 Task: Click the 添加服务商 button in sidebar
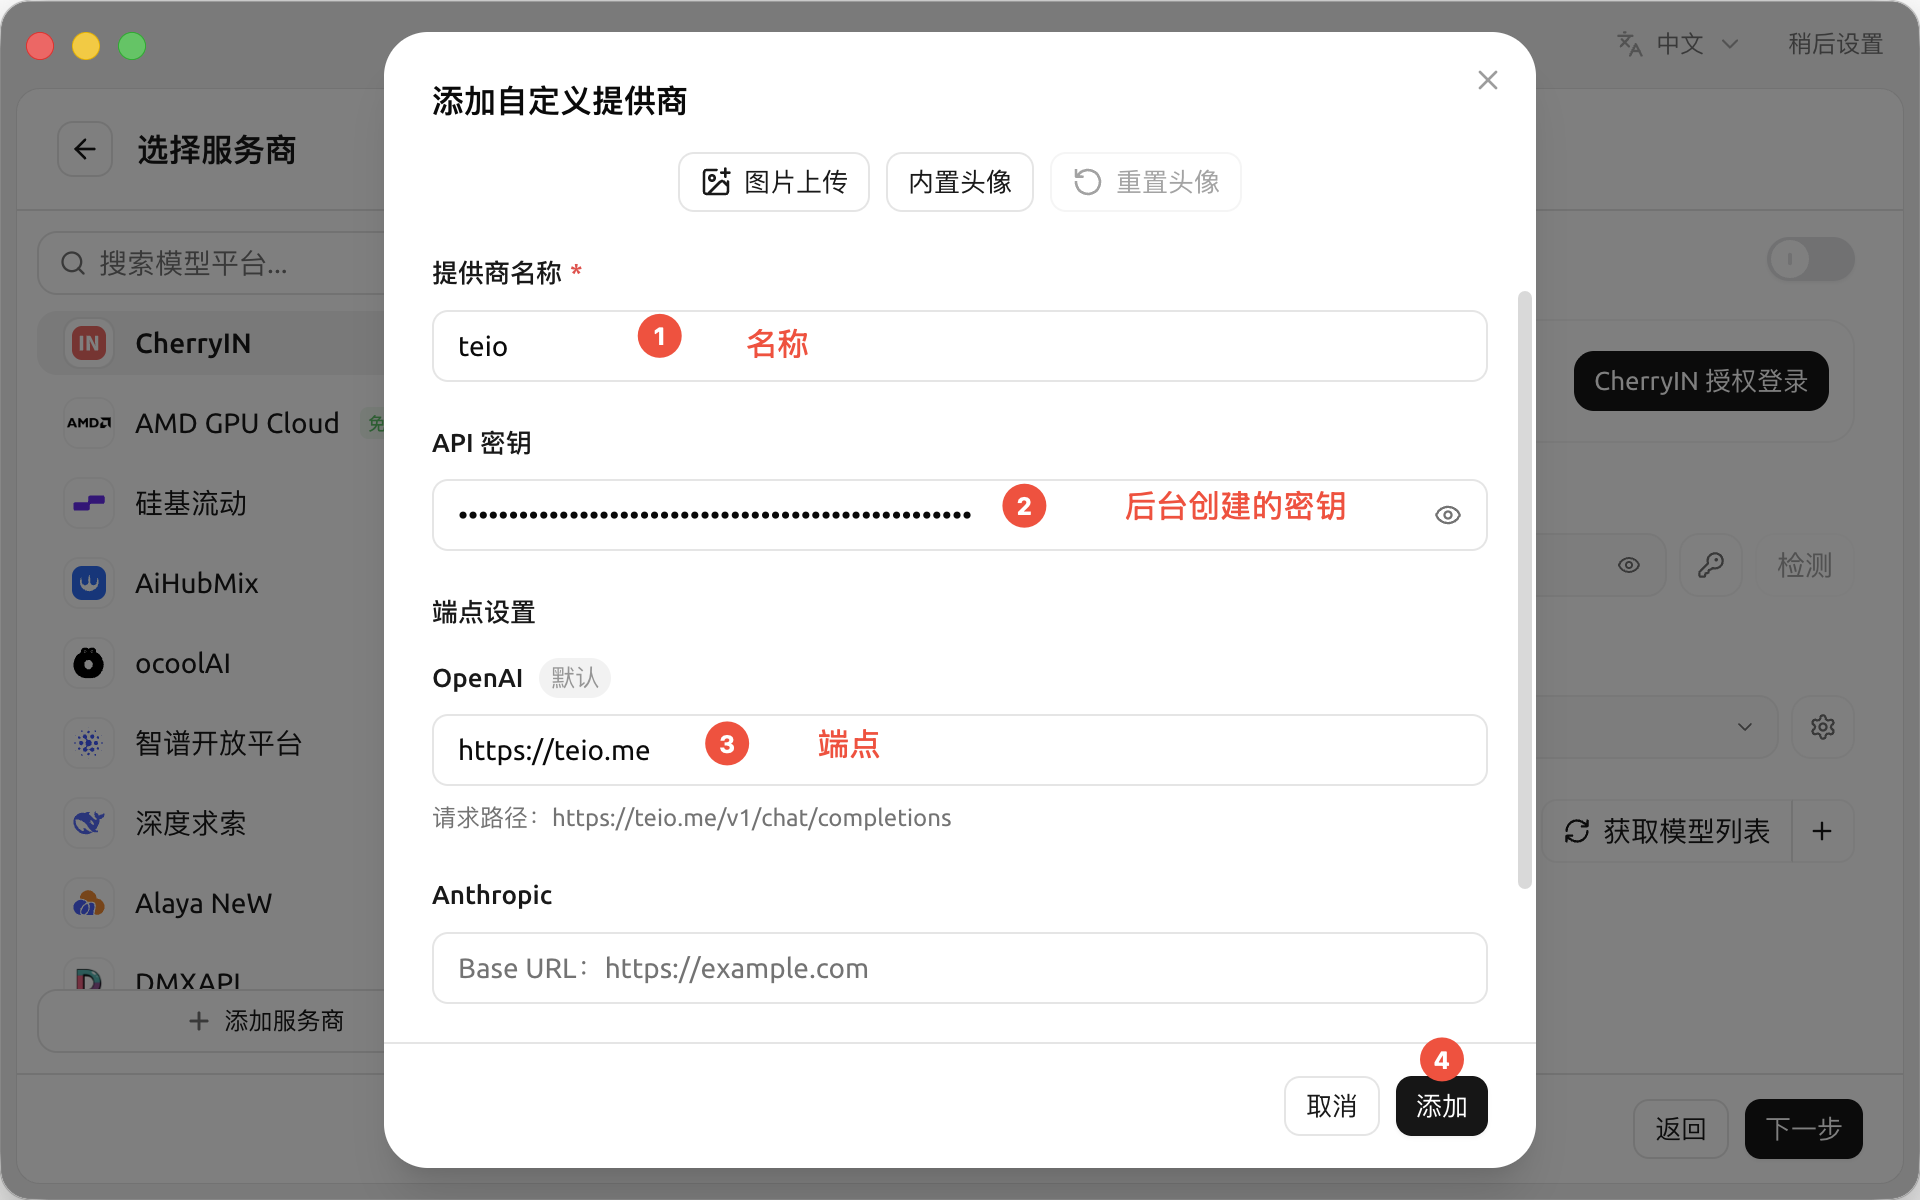pyautogui.click(x=211, y=1021)
